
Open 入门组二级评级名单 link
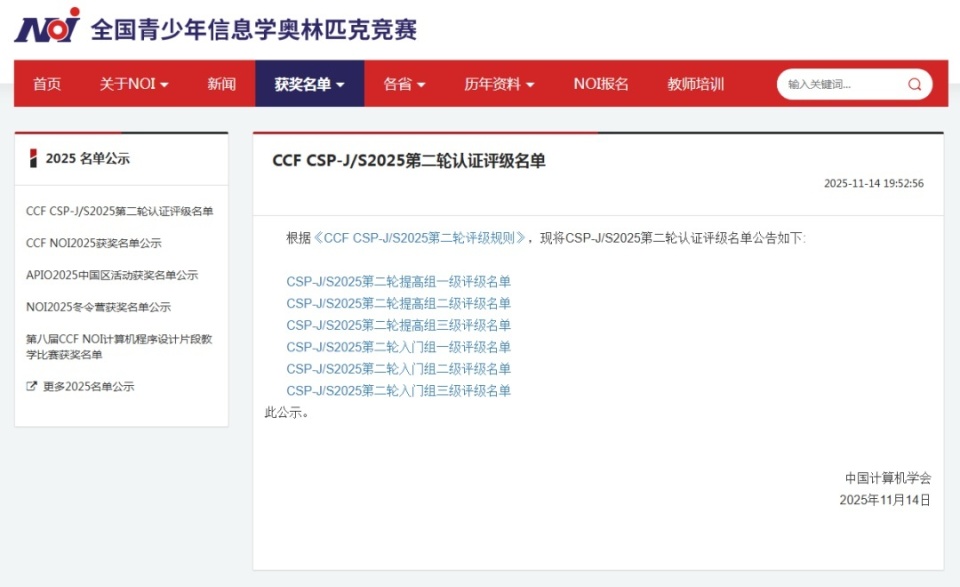point(399,369)
